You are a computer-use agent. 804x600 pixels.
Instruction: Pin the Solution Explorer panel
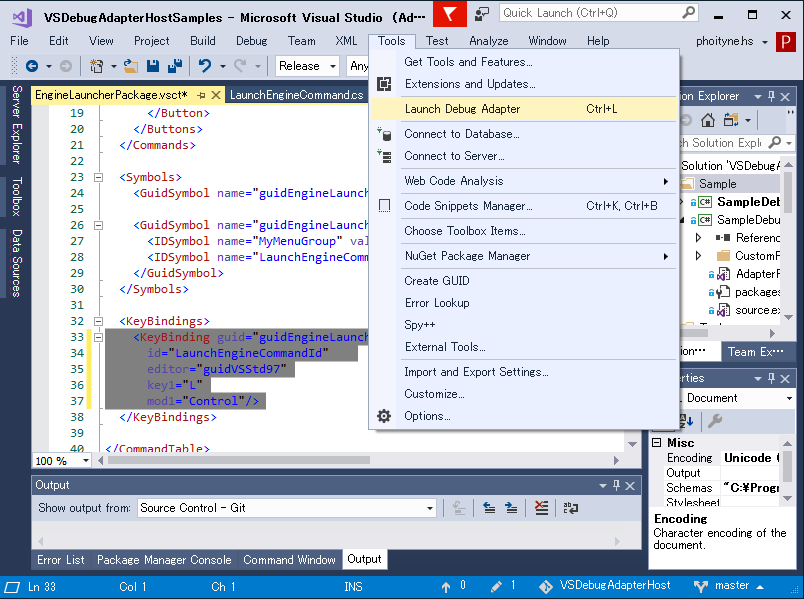pos(771,96)
